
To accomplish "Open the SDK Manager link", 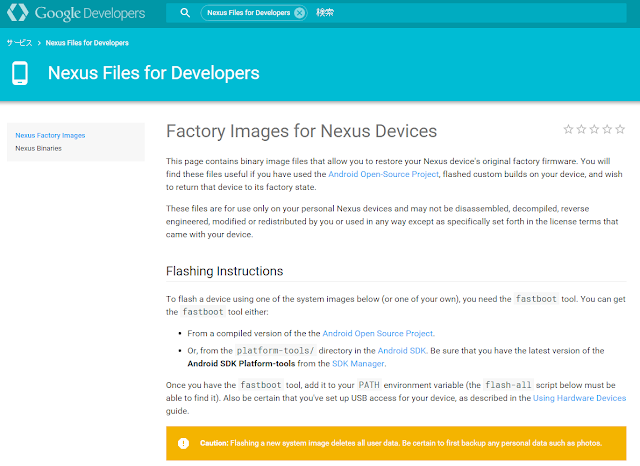I will click(359, 364).
